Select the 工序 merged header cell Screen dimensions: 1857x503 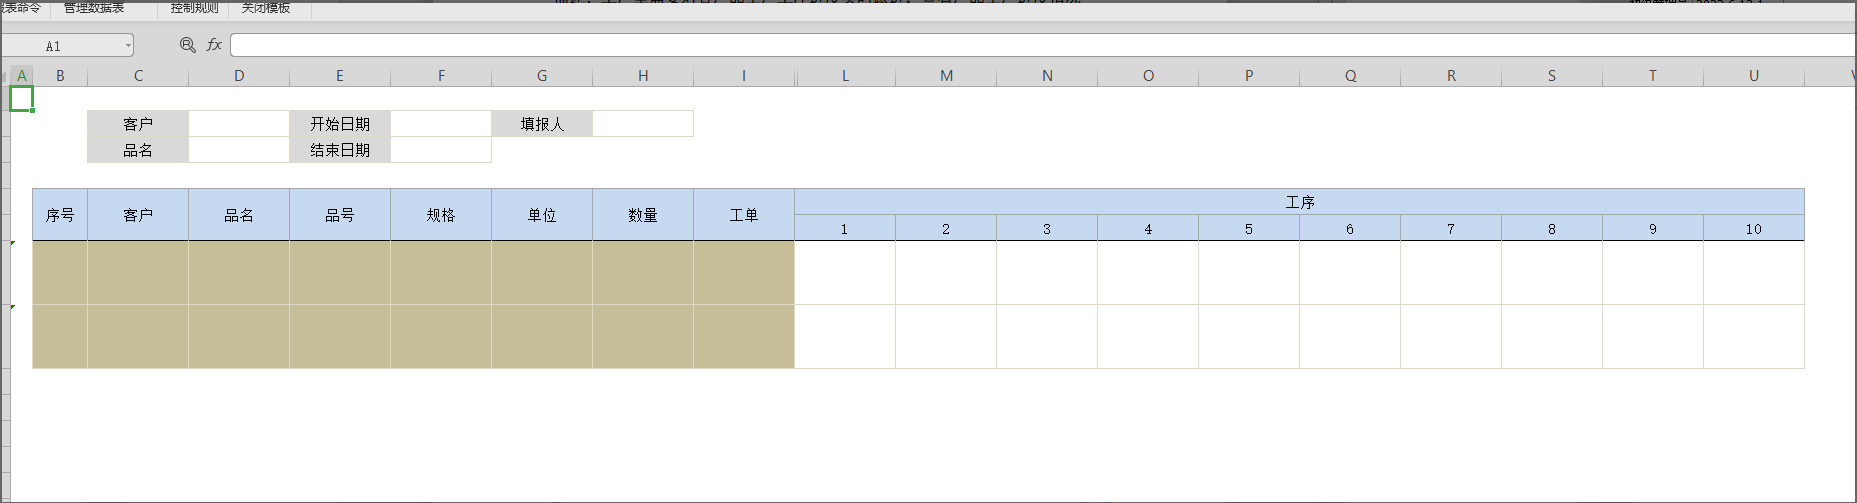pyautogui.click(x=1299, y=202)
